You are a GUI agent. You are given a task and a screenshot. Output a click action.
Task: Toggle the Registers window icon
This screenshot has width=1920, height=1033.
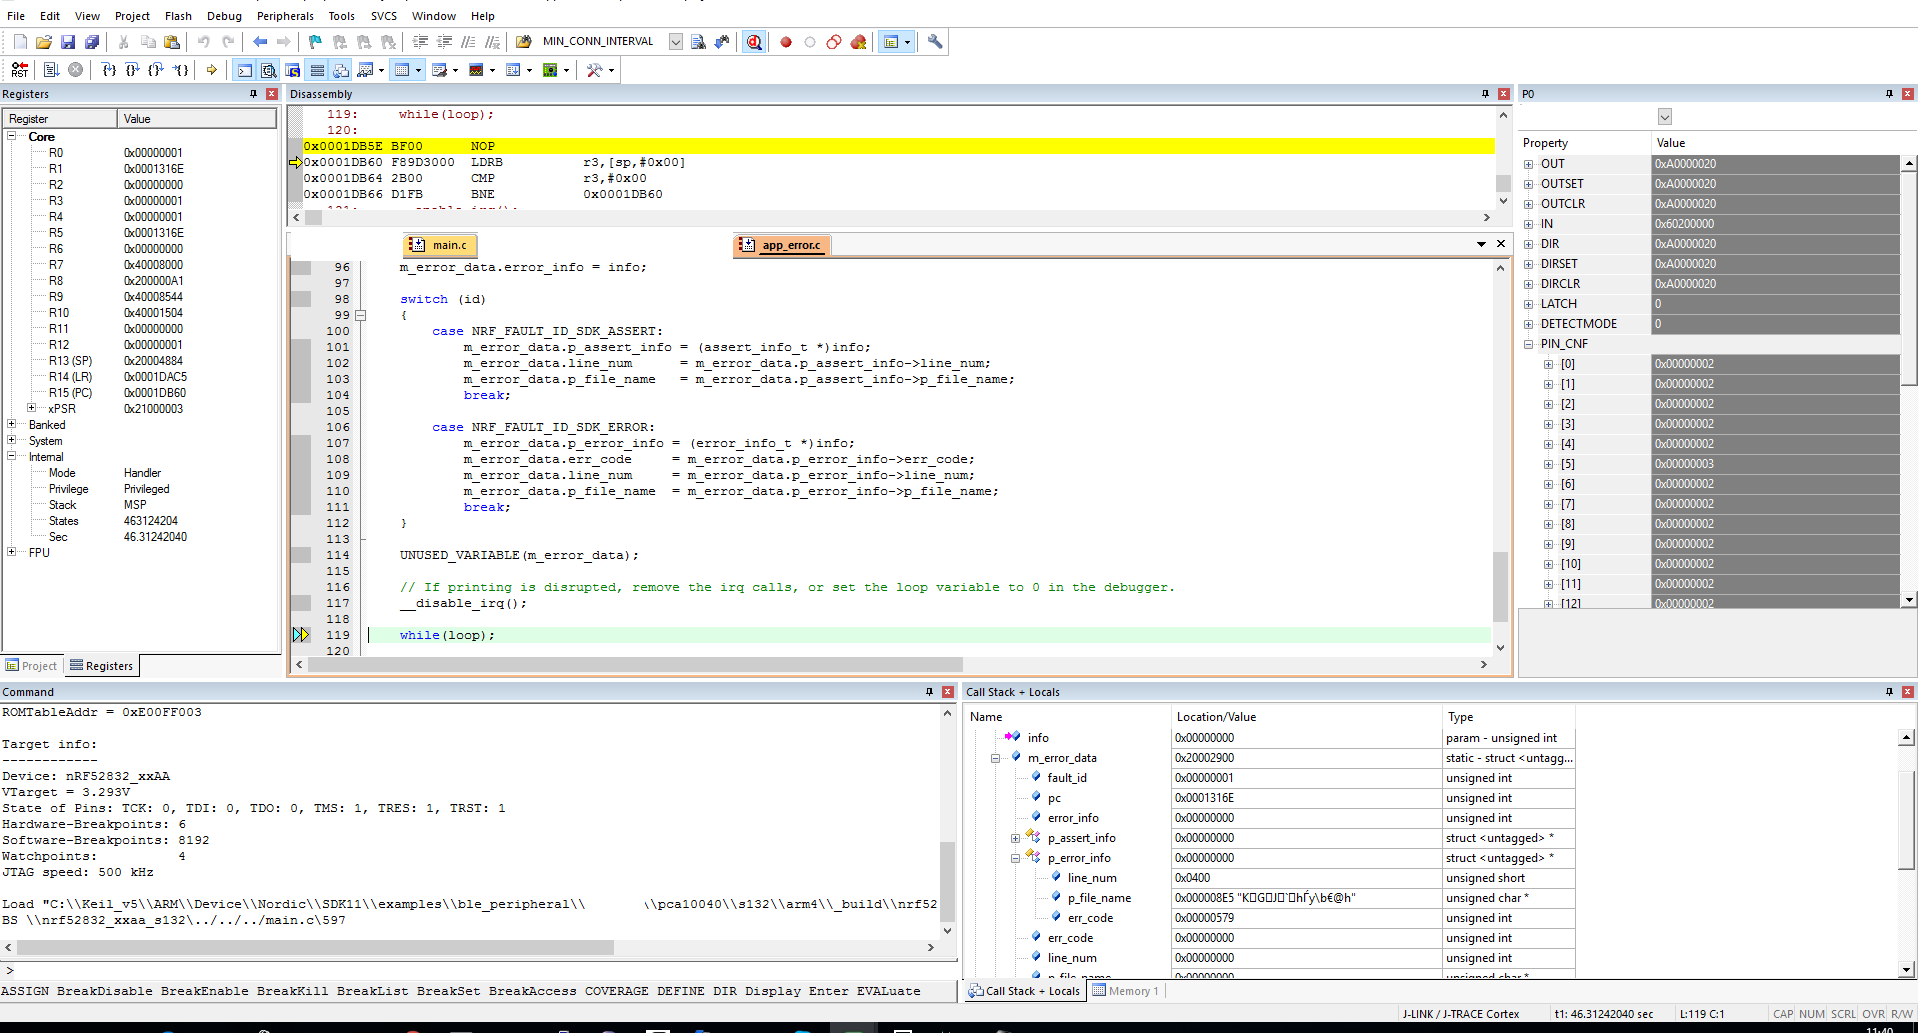click(317, 70)
